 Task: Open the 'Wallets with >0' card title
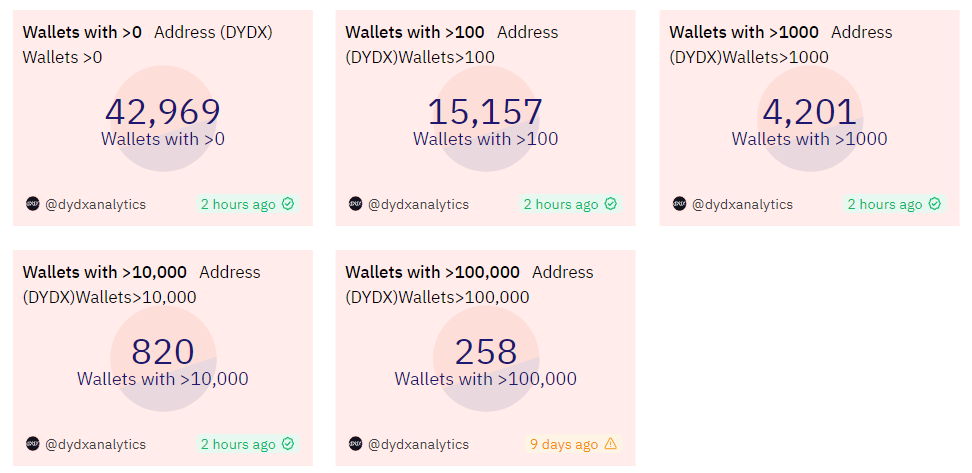82,32
